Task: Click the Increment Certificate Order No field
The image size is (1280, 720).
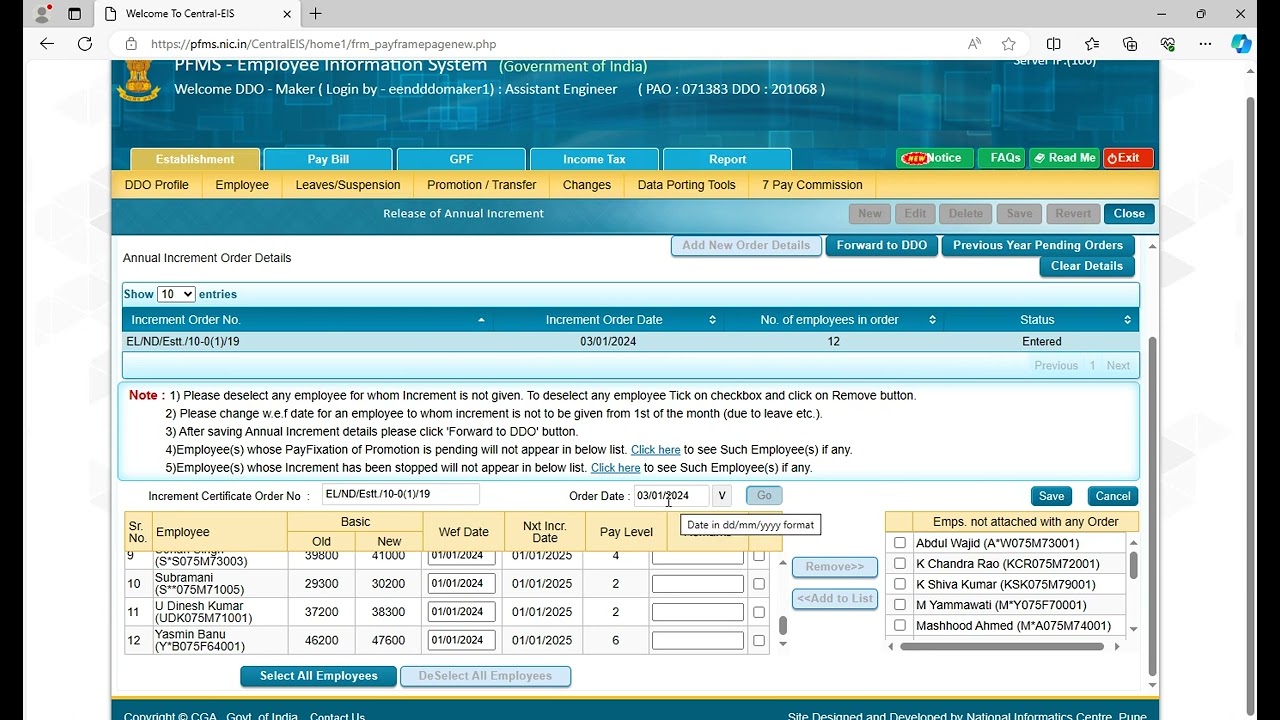Action: coord(401,494)
